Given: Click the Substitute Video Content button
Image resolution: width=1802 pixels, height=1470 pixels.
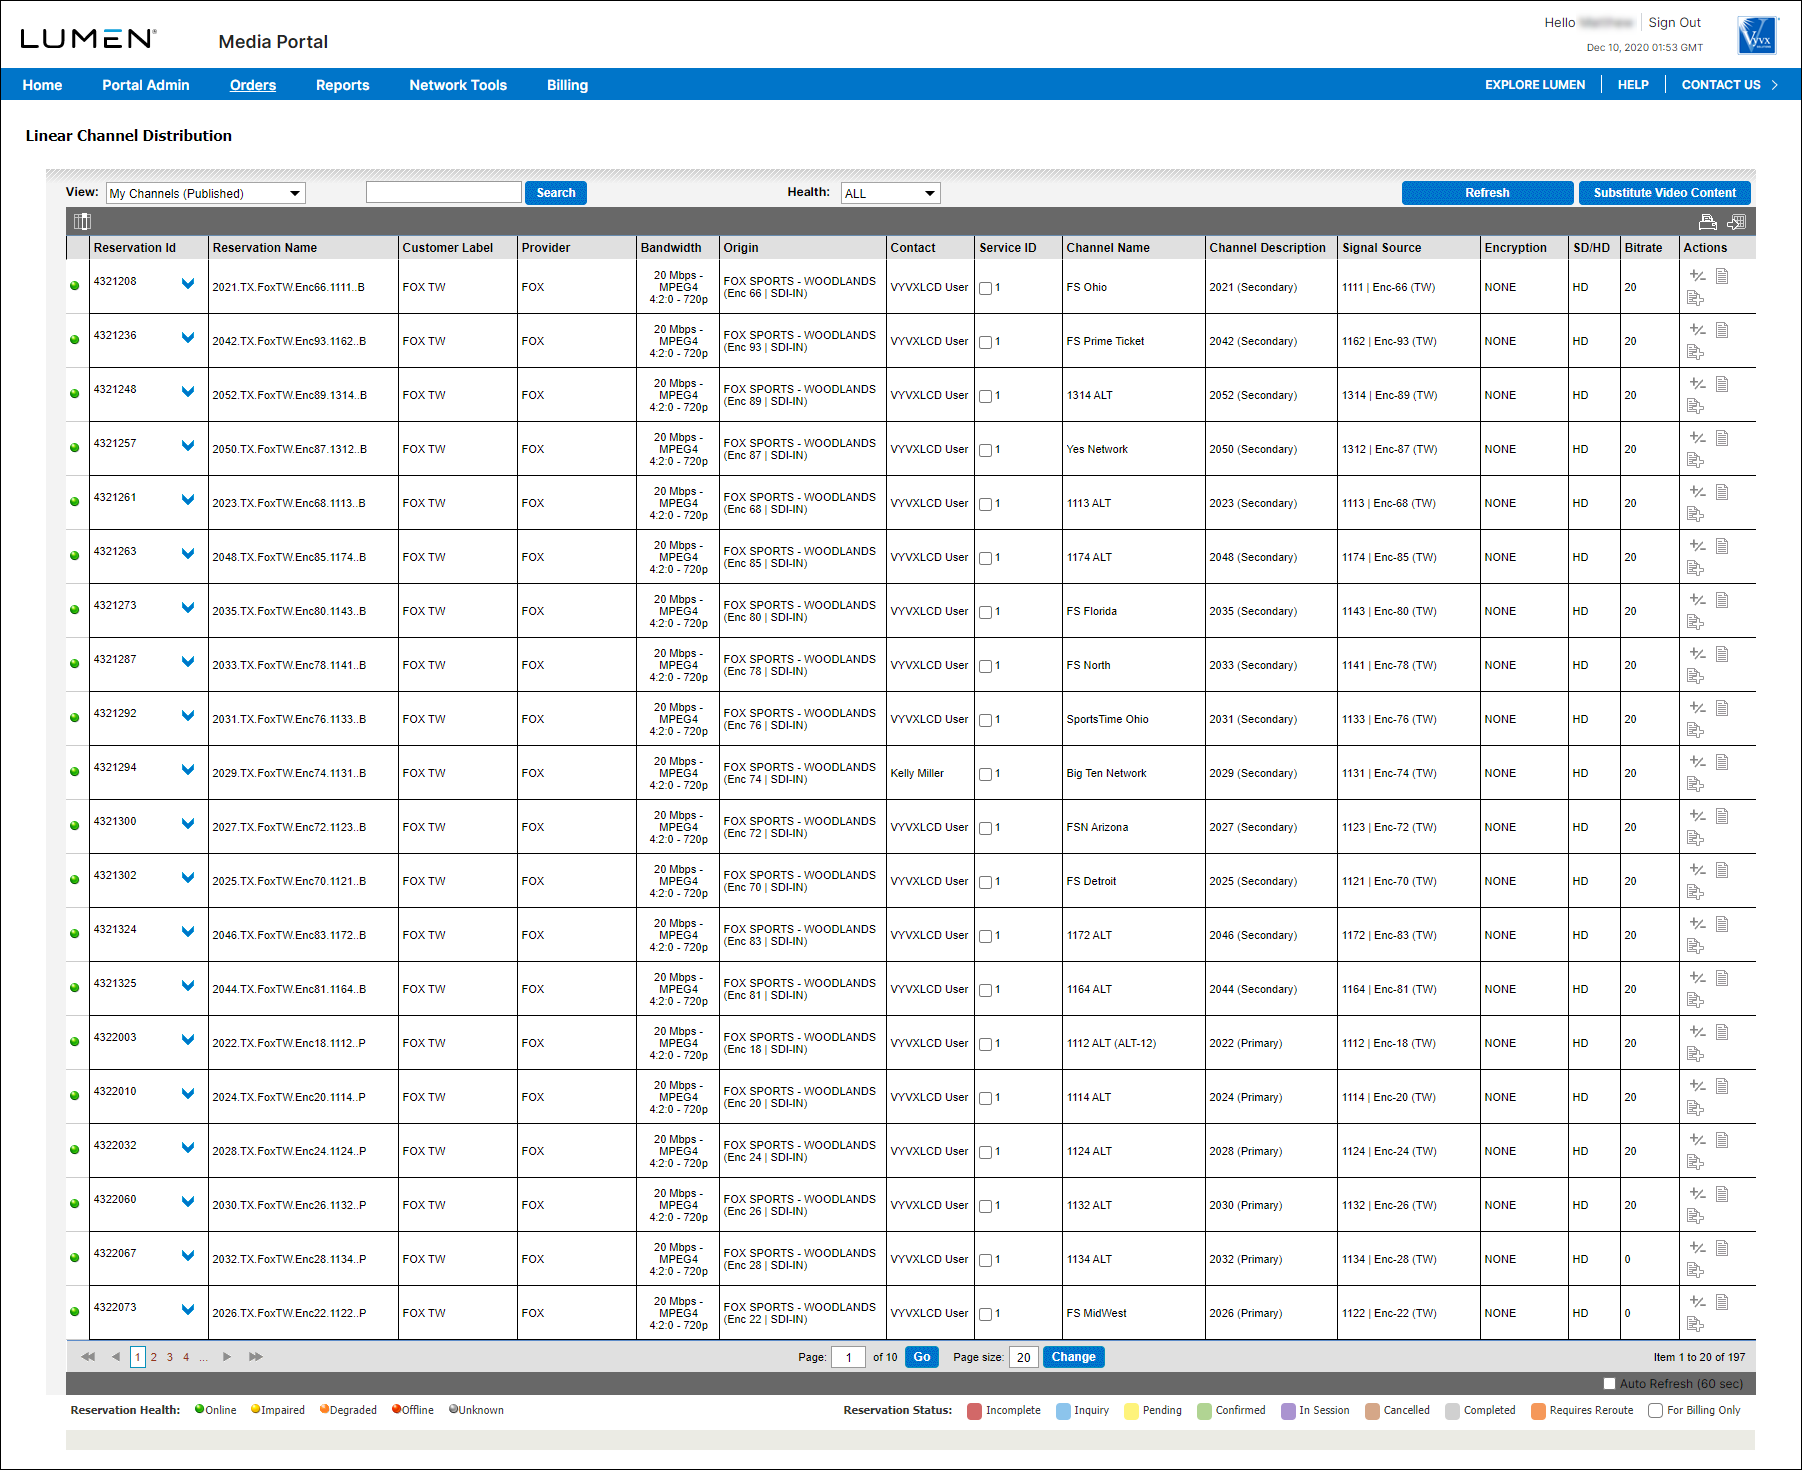Looking at the screenshot, I should 1665,193.
